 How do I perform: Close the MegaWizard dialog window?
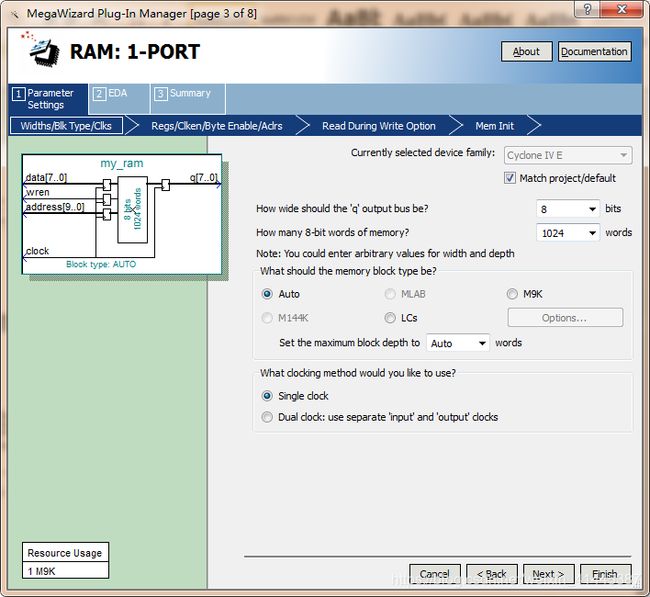(622, 9)
